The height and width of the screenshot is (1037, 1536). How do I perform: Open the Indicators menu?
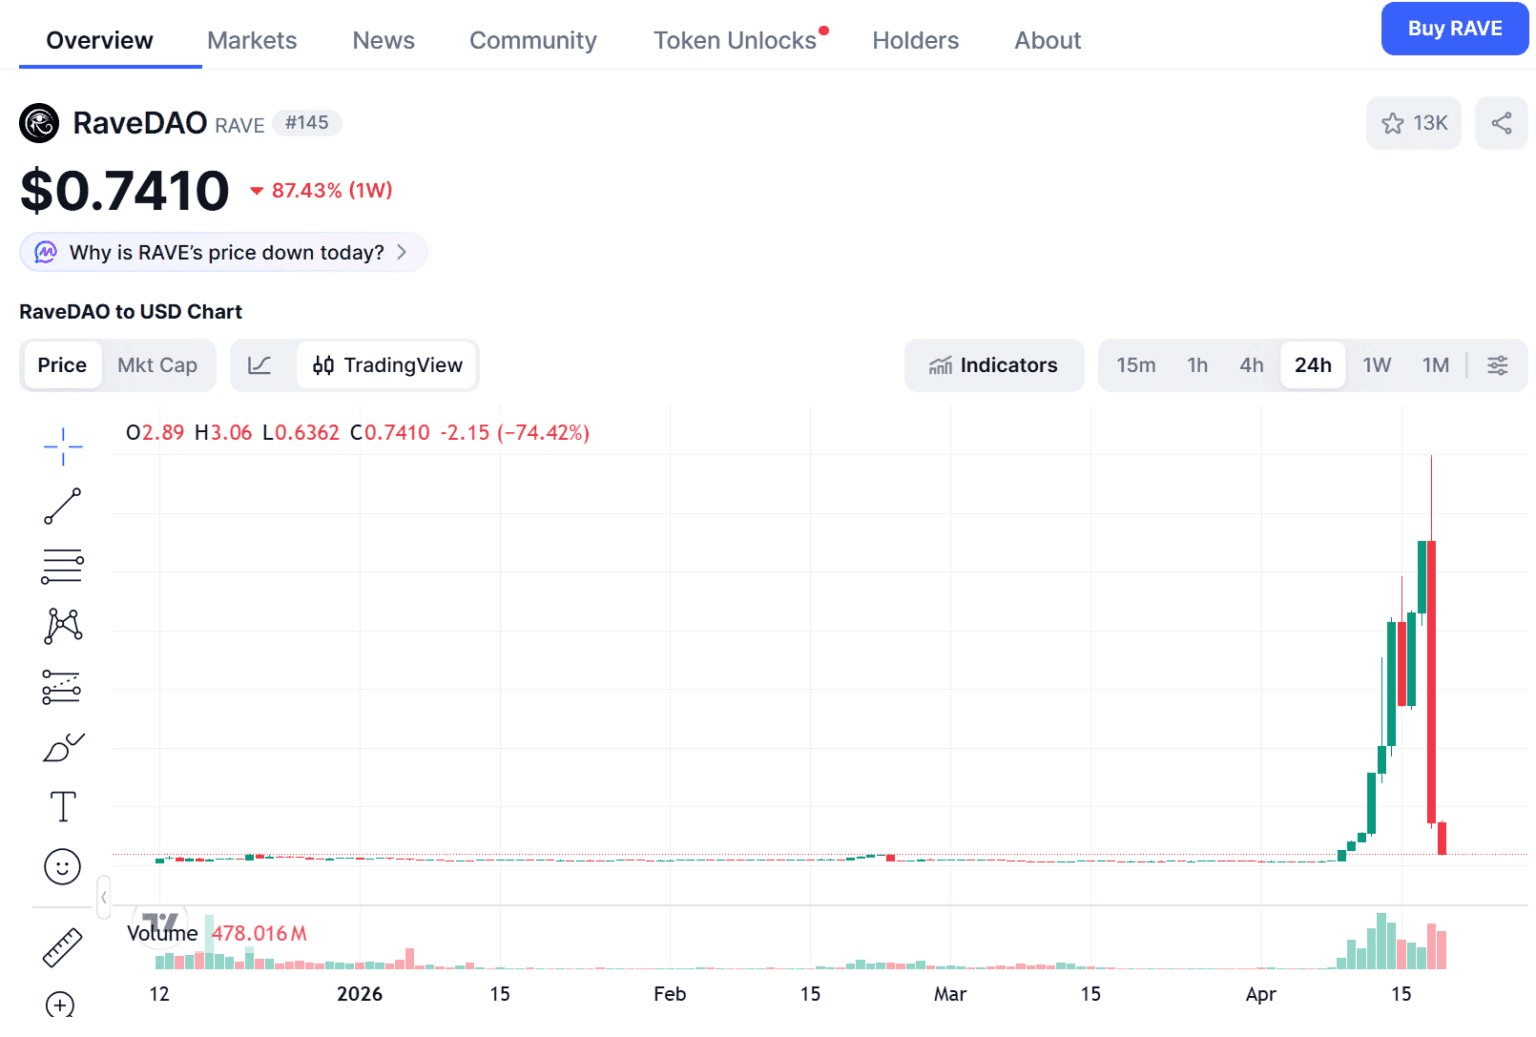[x=993, y=365]
